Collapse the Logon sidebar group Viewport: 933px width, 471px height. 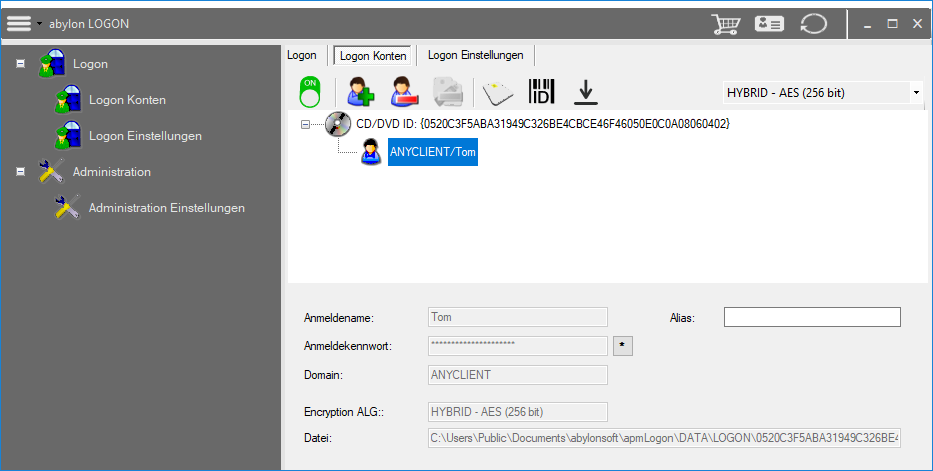pyautogui.click(x=20, y=64)
